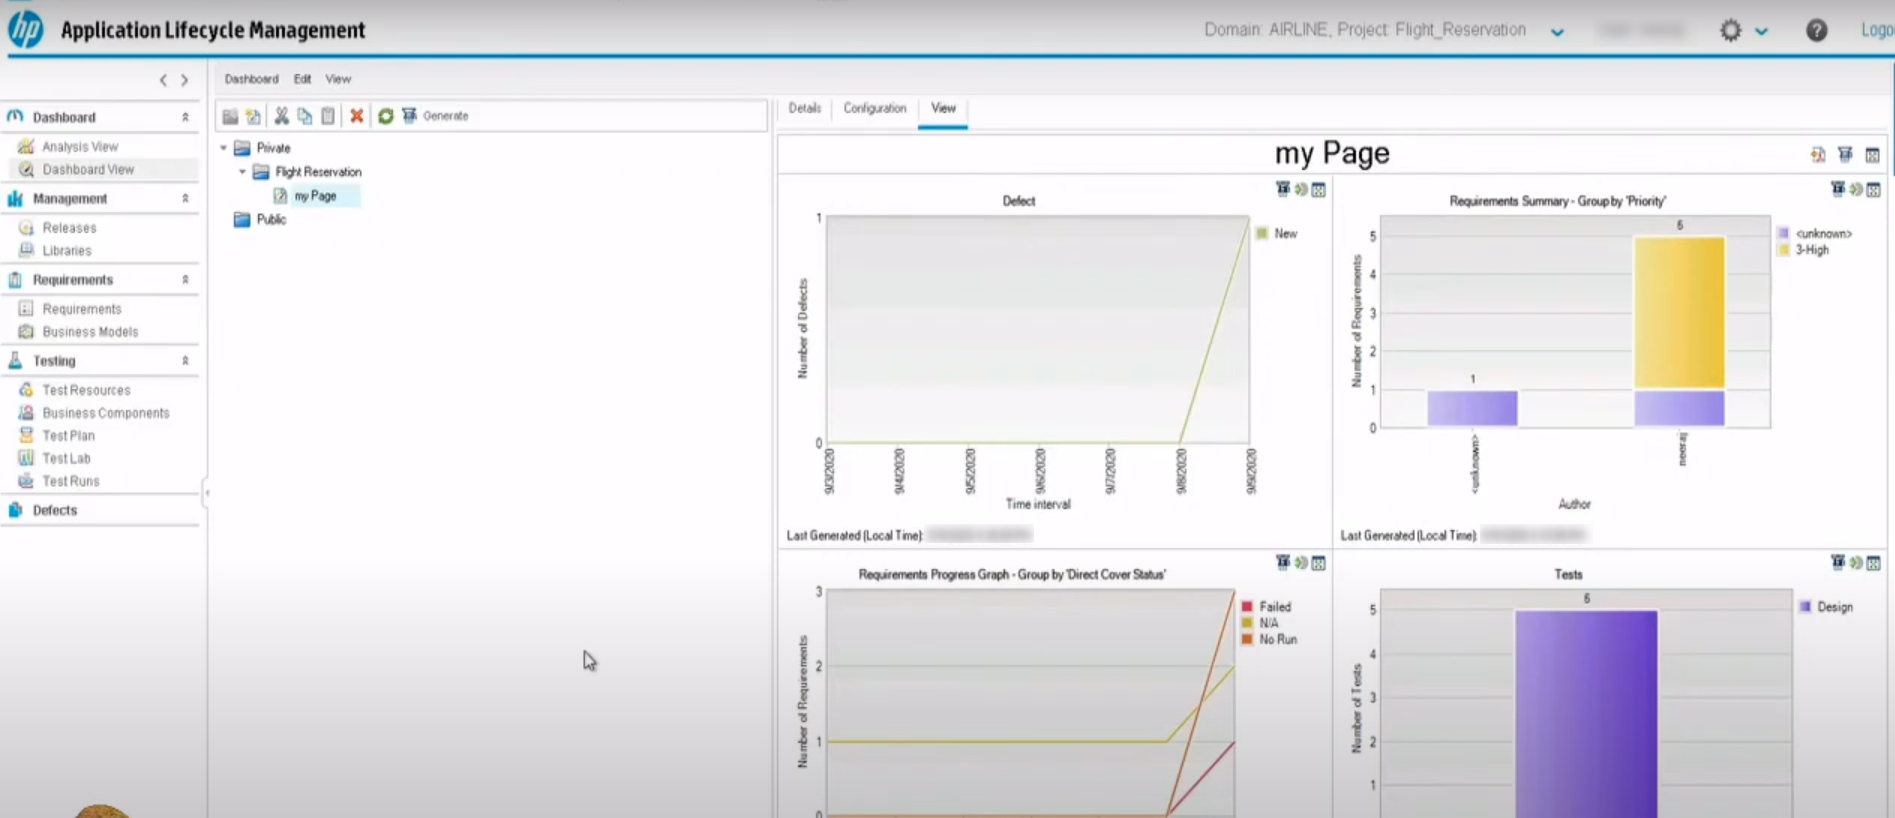Click the Paste clipboard icon
The height and width of the screenshot is (818, 1895).
coord(328,116)
